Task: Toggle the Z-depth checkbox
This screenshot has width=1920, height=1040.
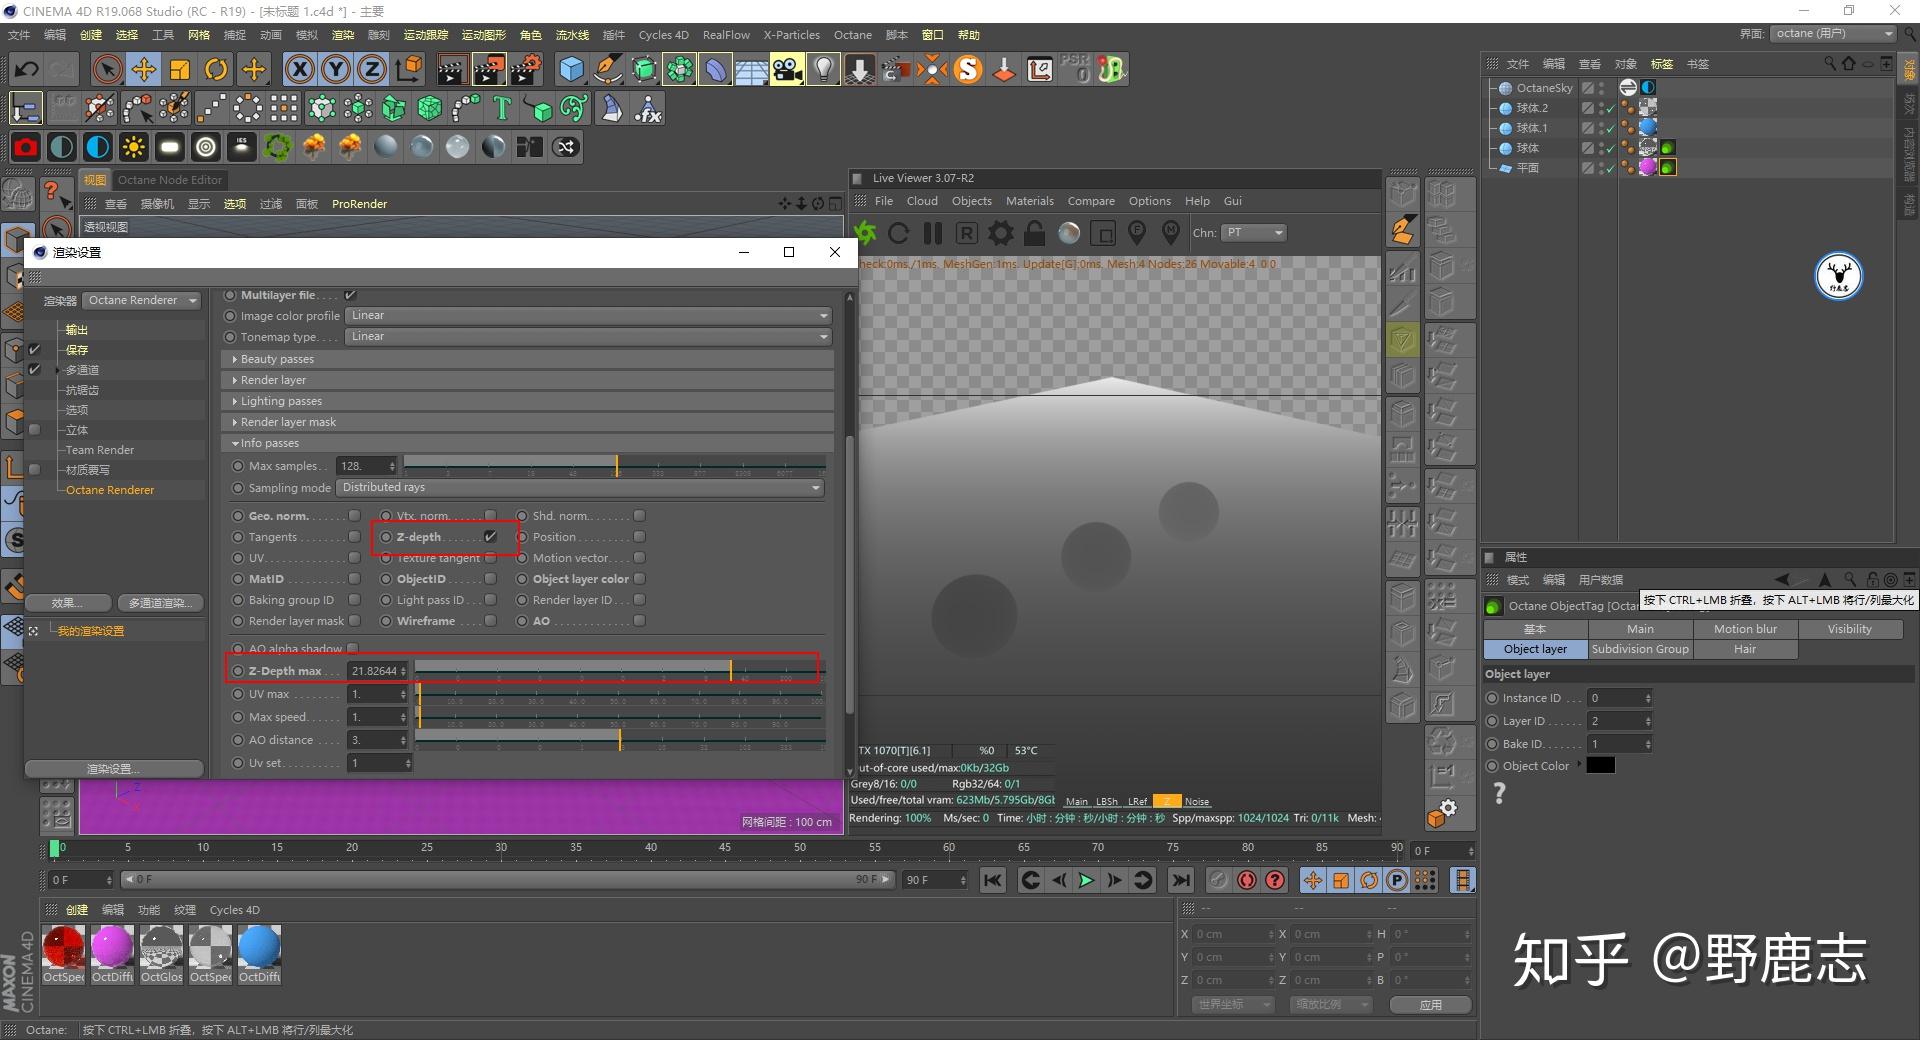Action: (x=490, y=537)
